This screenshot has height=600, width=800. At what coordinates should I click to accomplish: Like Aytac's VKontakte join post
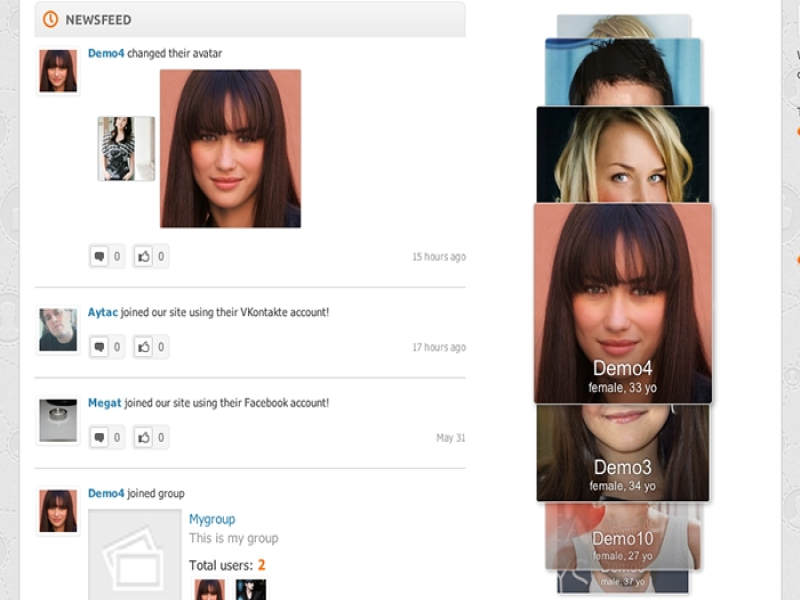click(144, 347)
